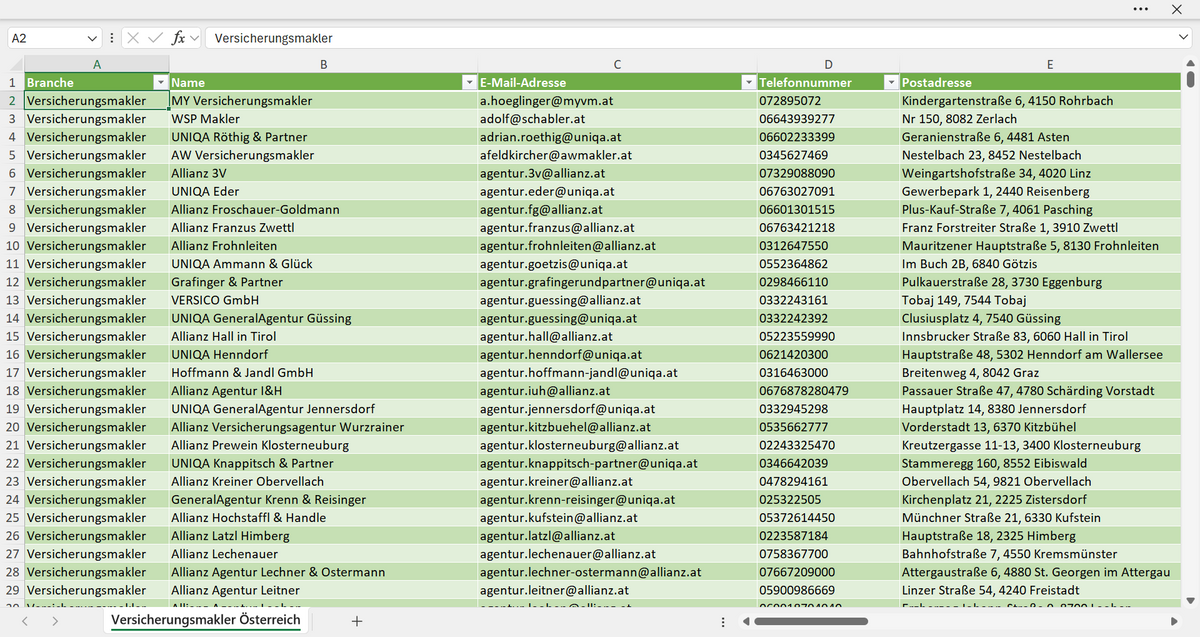
Task: Select cell with MY Versicherungsmakler
Action: tap(323, 101)
